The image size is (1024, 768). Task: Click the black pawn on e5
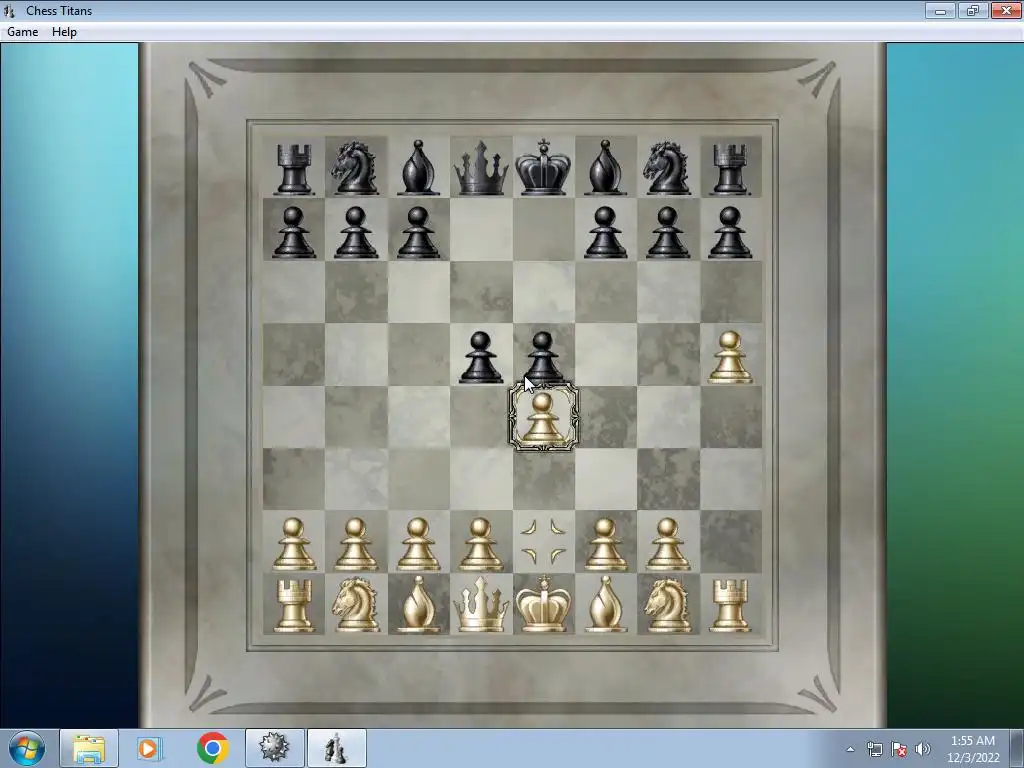click(543, 356)
